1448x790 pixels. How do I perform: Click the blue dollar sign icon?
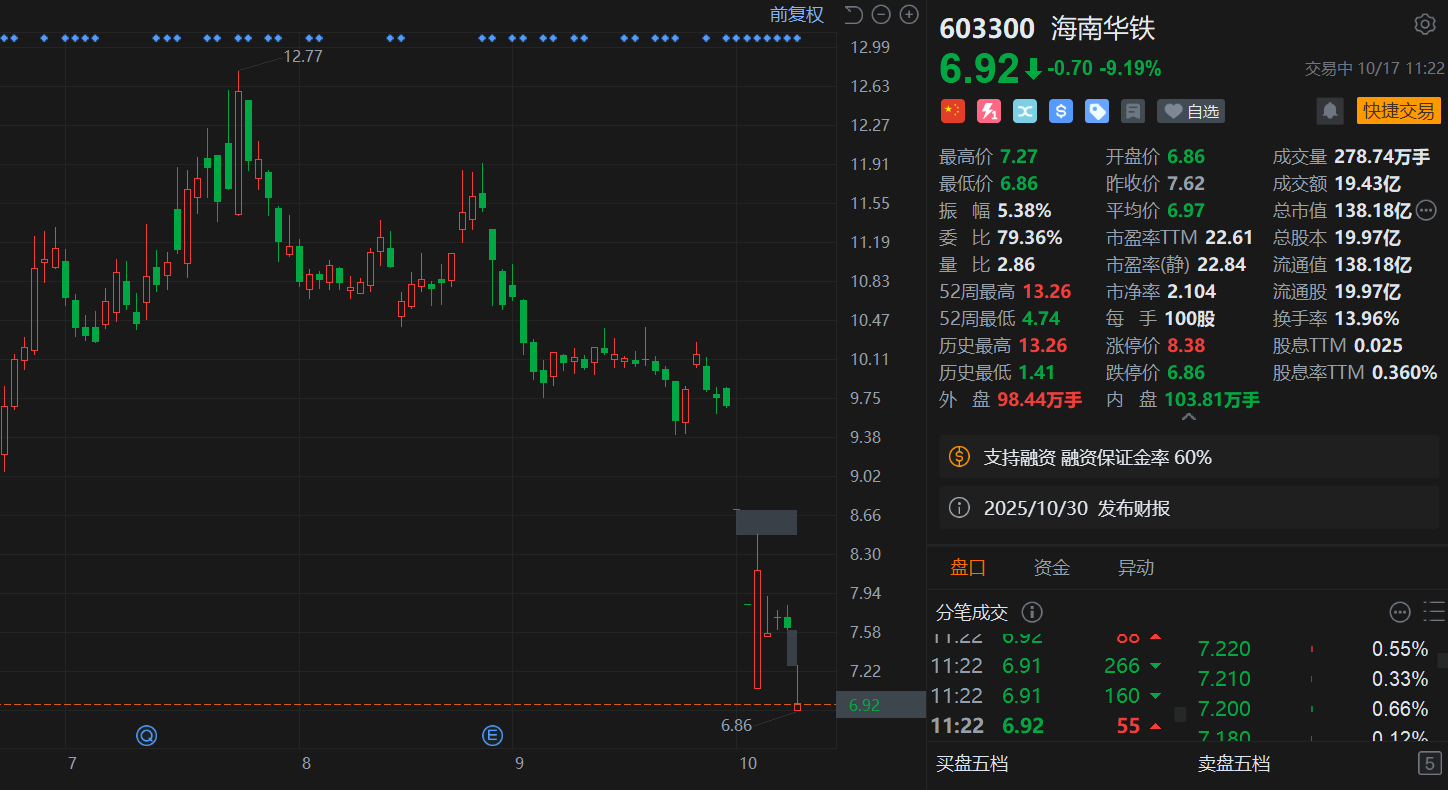(1061, 111)
